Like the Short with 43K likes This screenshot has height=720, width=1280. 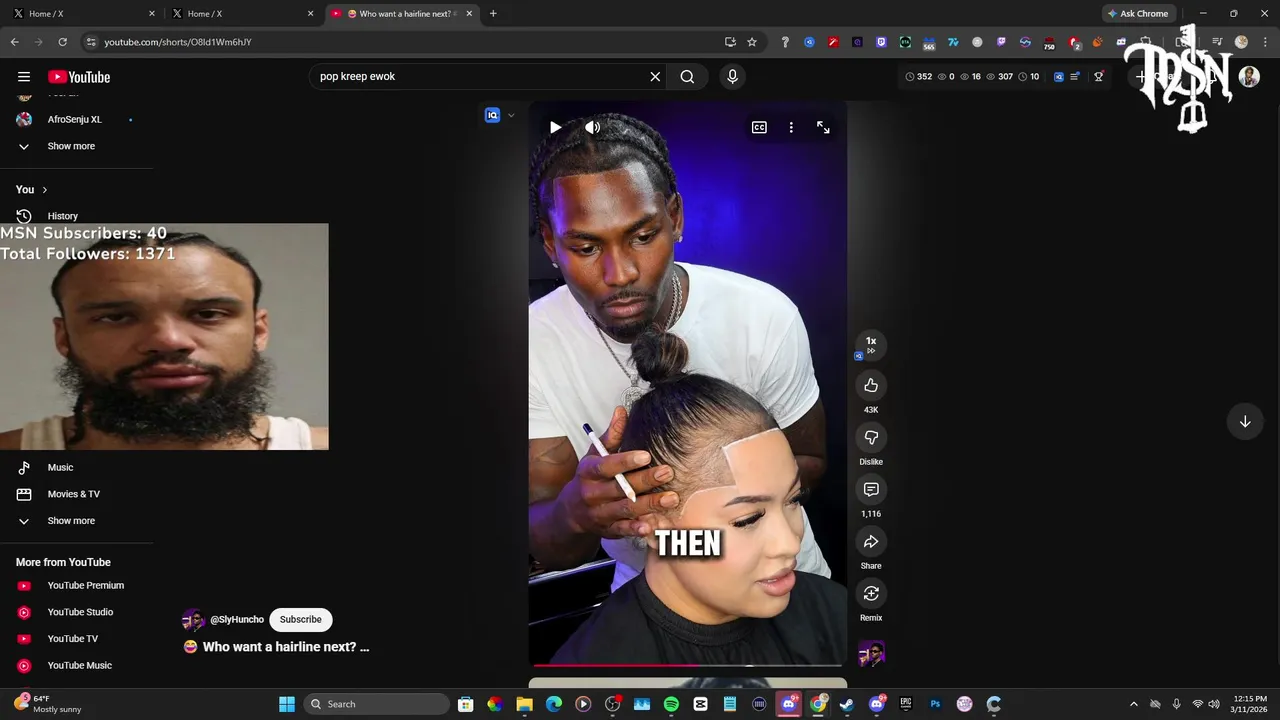pyautogui.click(x=871, y=385)
